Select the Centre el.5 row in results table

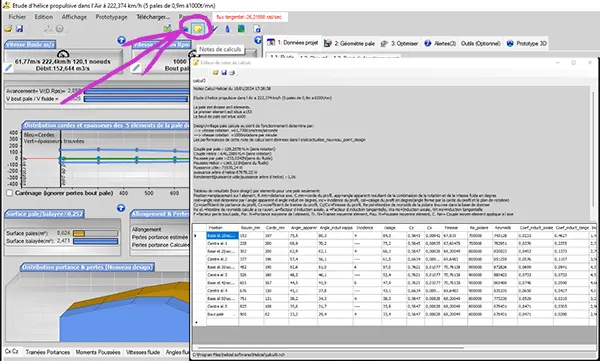(394, 306)
